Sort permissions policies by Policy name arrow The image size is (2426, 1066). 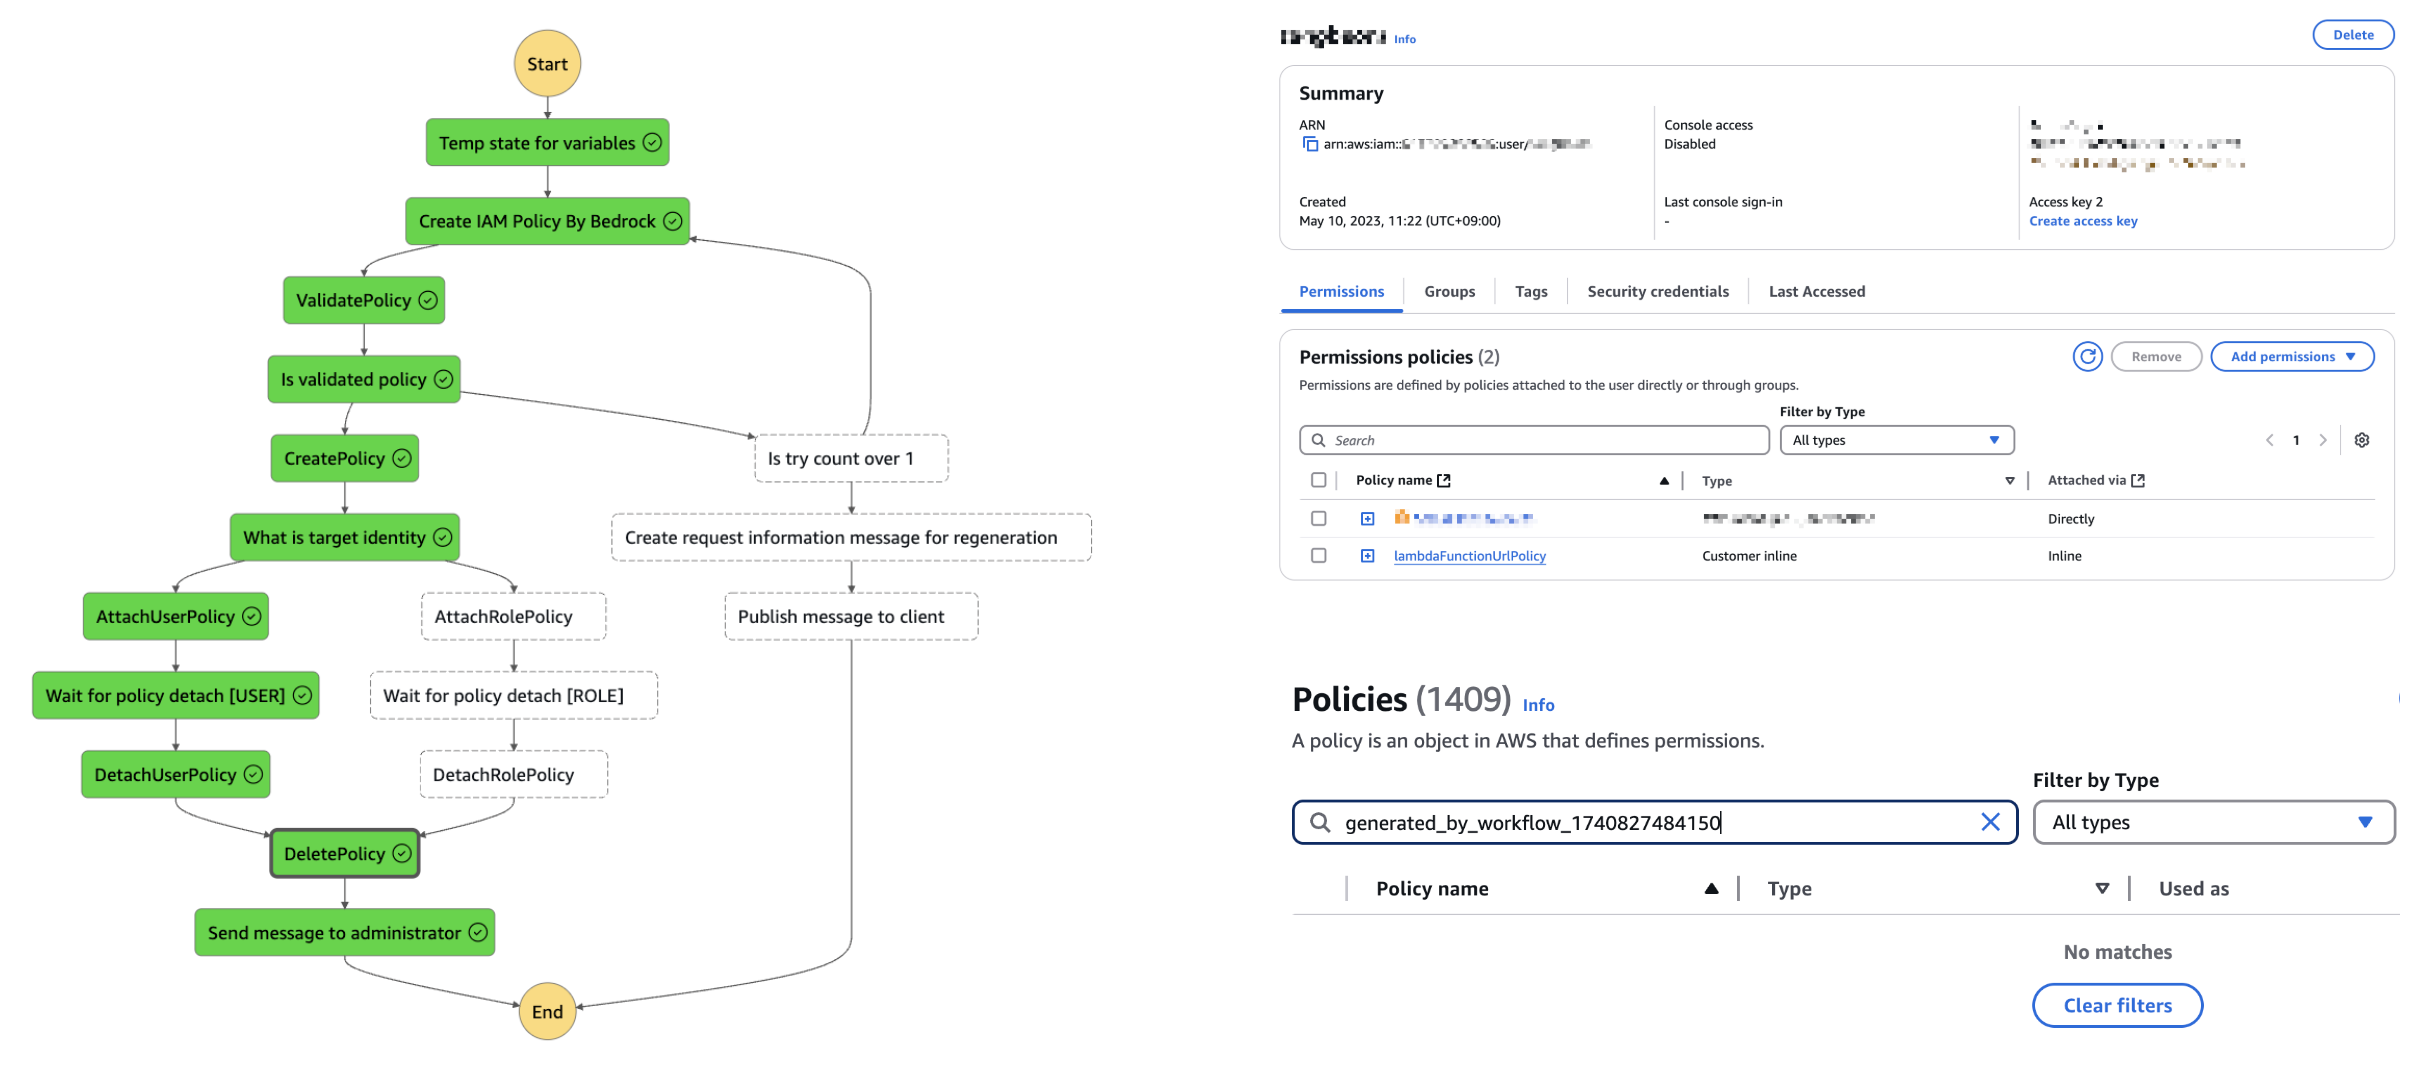1664,481
